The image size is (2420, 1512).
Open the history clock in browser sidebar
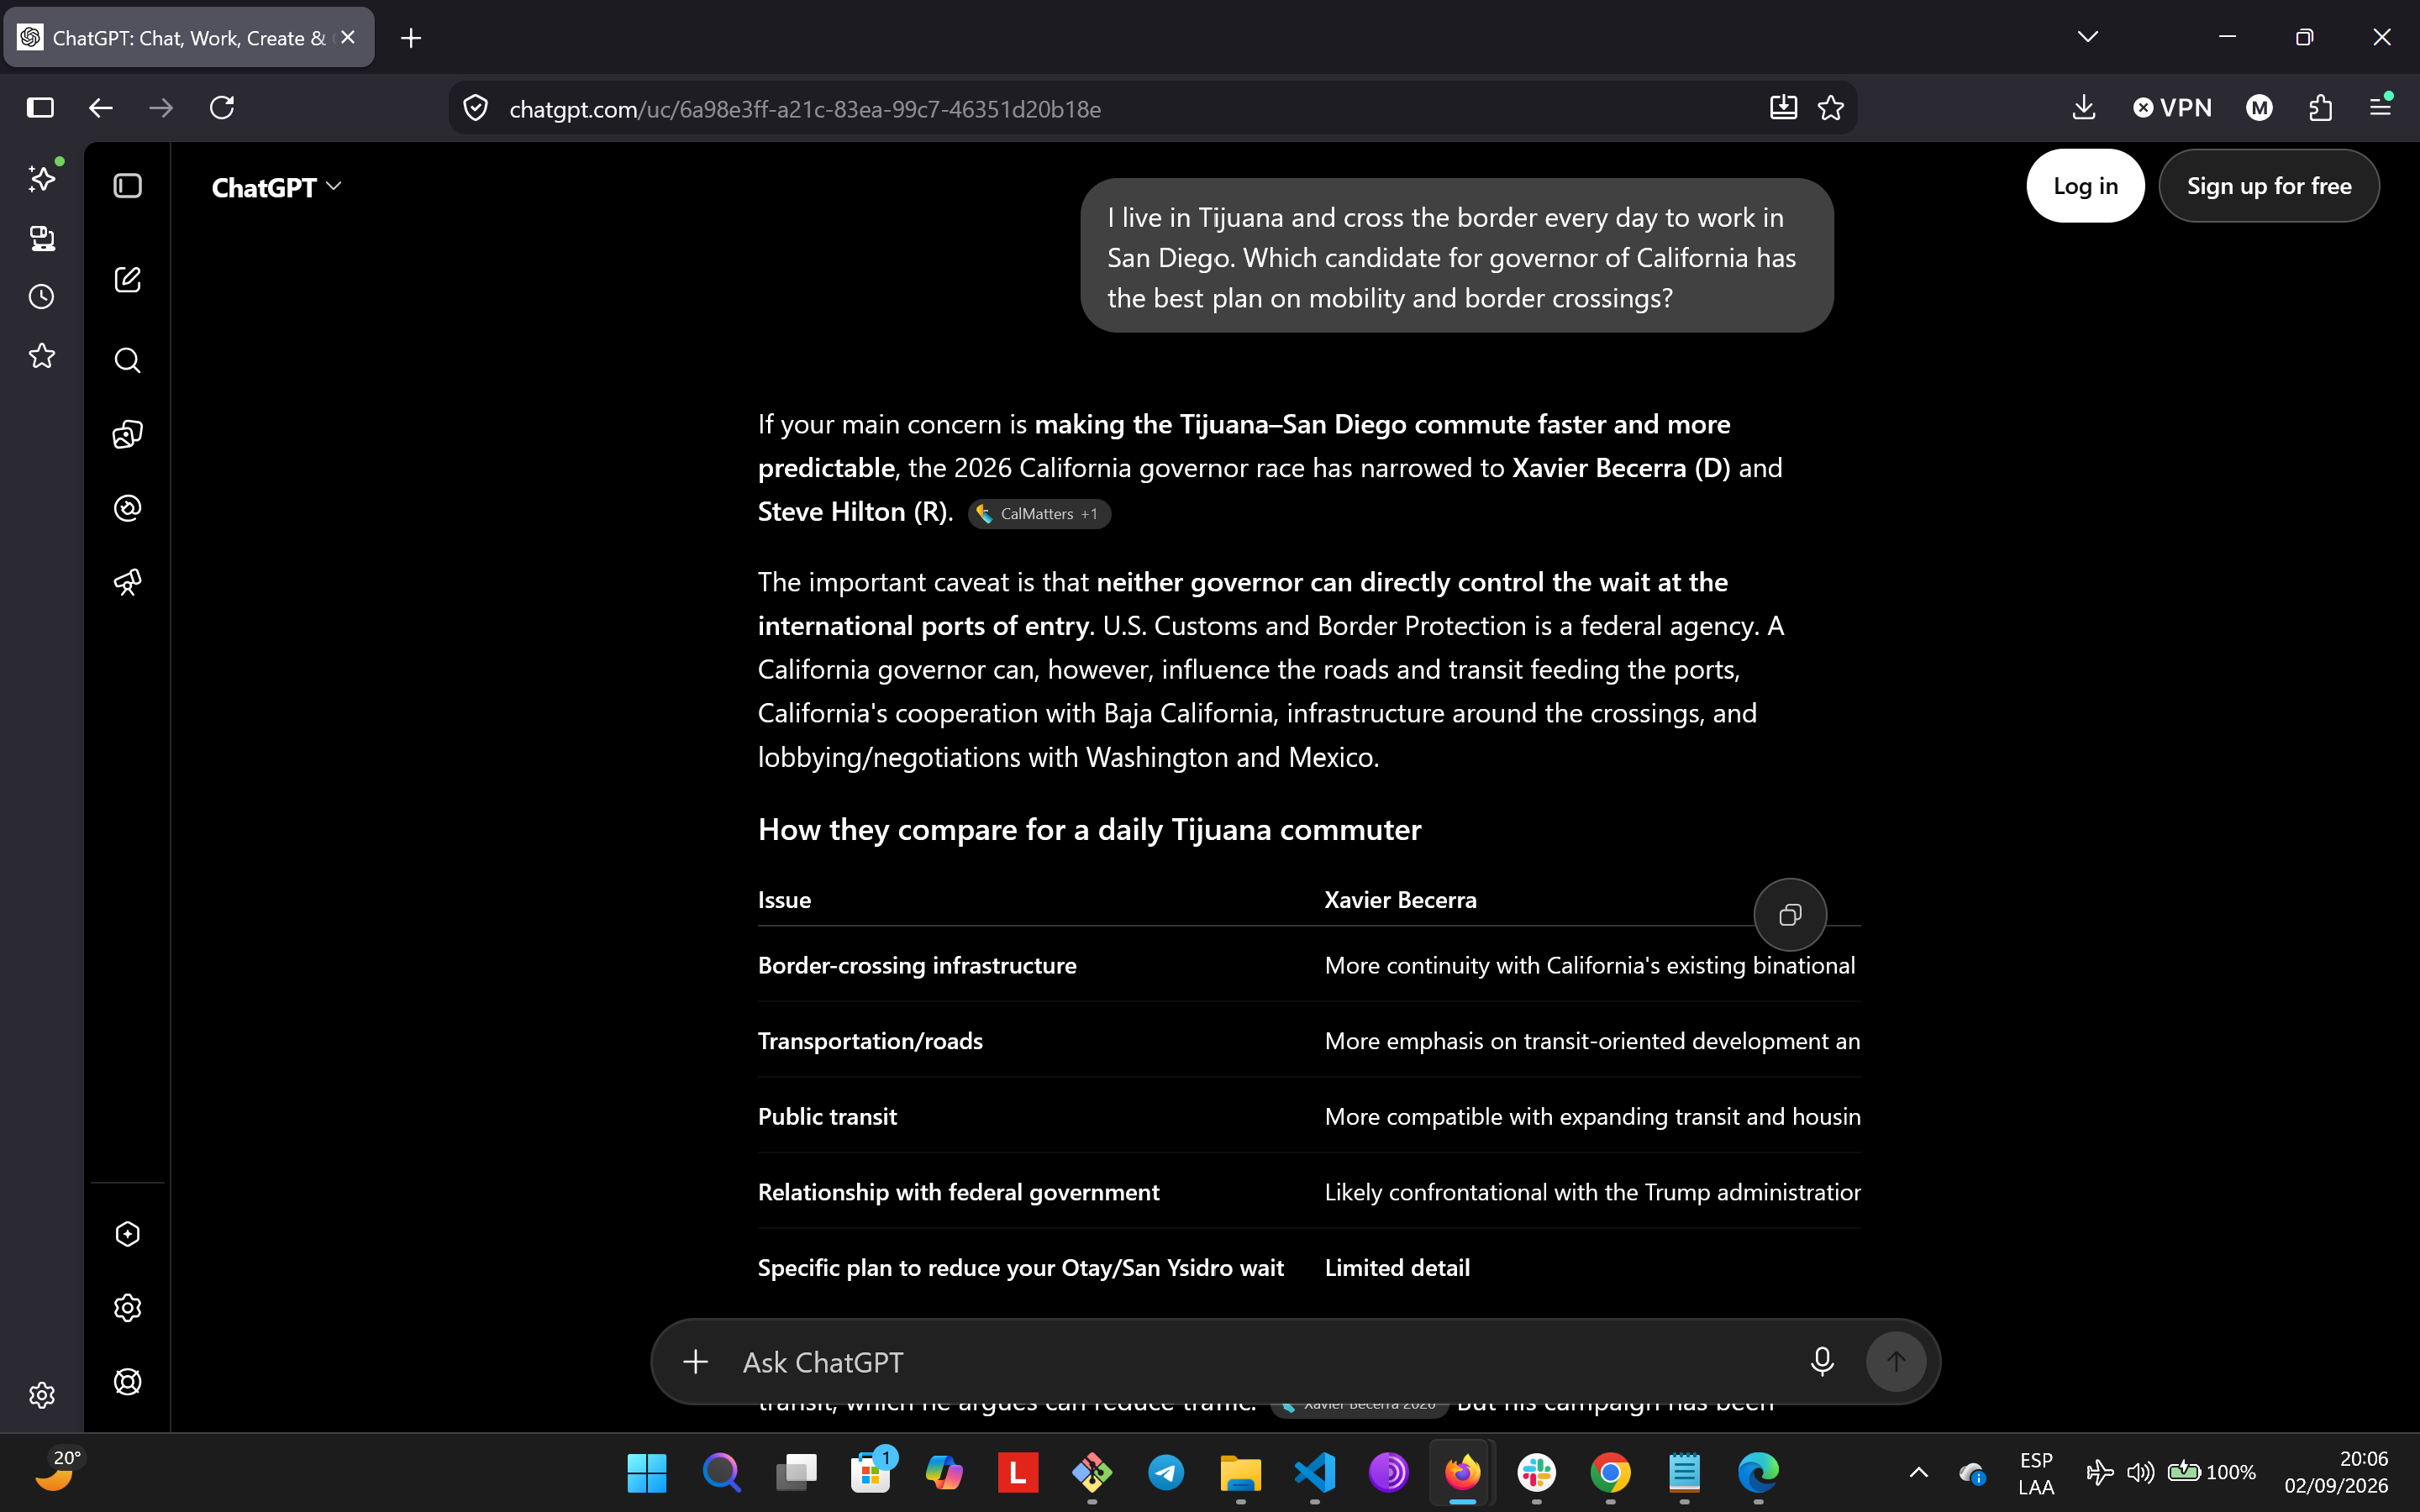(x=42, y=297)
